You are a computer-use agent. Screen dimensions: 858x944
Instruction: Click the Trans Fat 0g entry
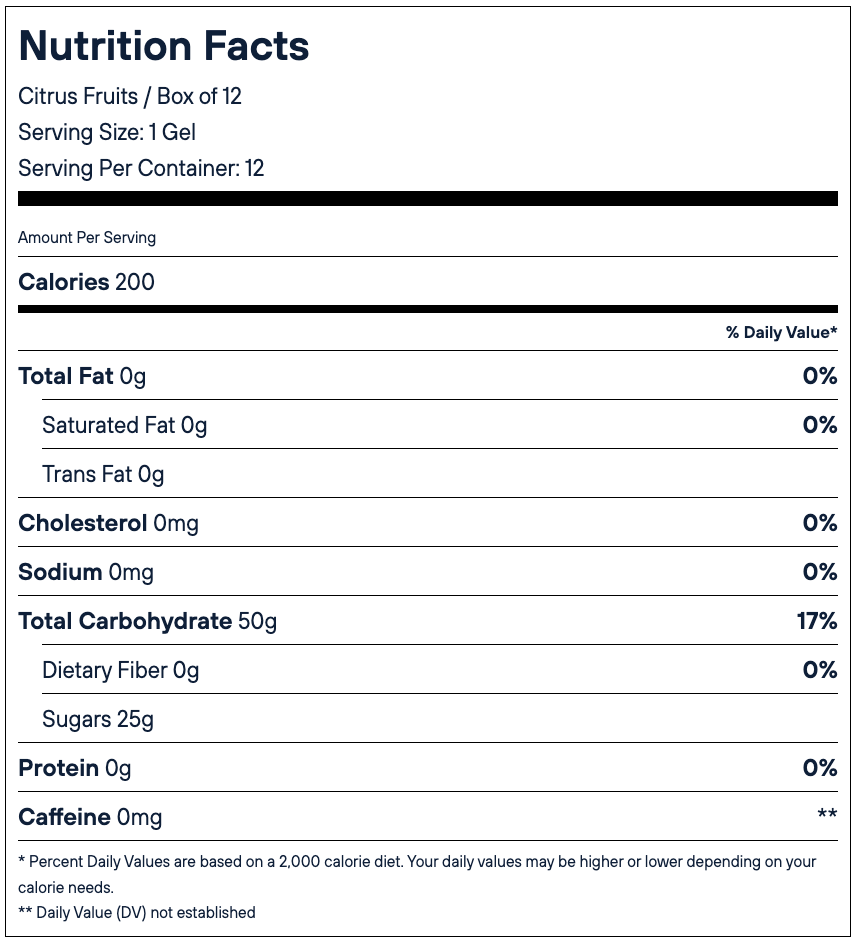103,474
